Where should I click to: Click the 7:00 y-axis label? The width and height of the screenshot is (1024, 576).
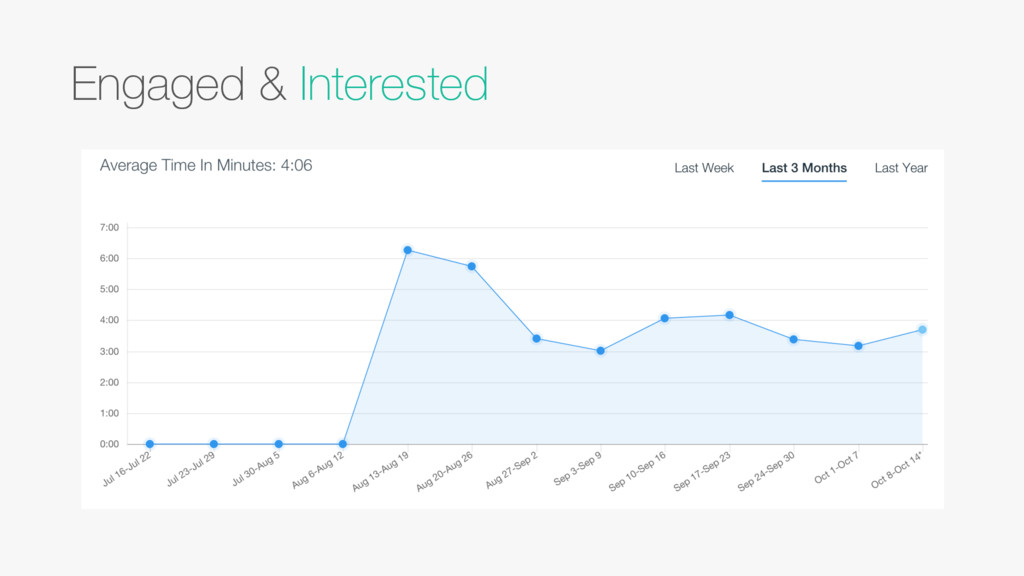click(x=109, y=228)
